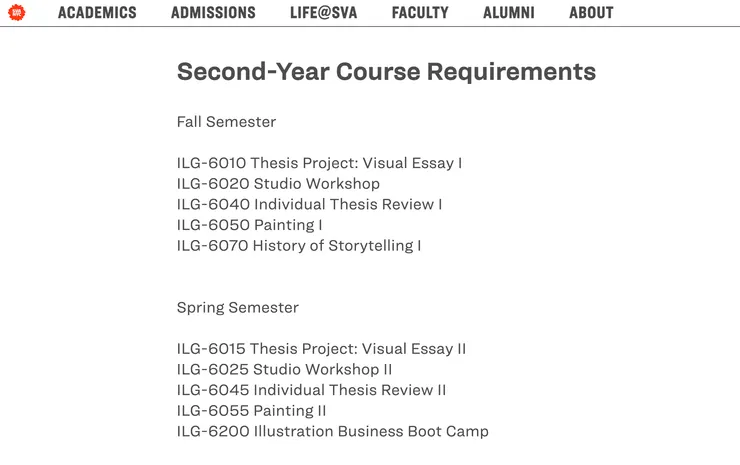This screenshot has height=465, width=740.
Task: Open the About menu
Action: point(591,13)
